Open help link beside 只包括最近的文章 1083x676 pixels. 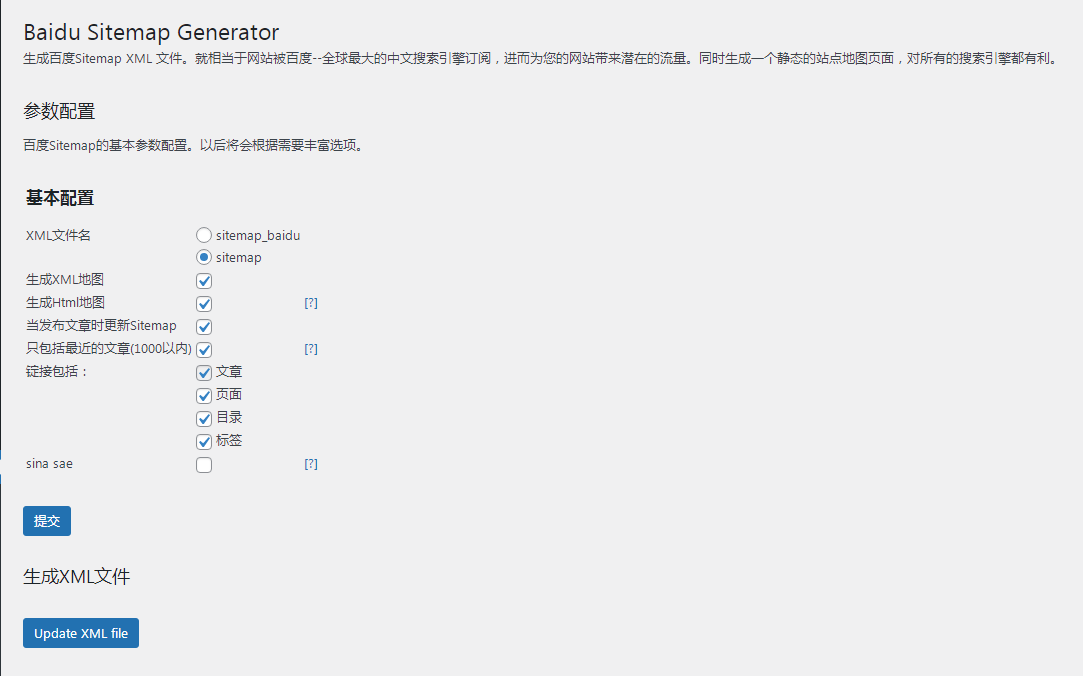[x=311, y=349]
